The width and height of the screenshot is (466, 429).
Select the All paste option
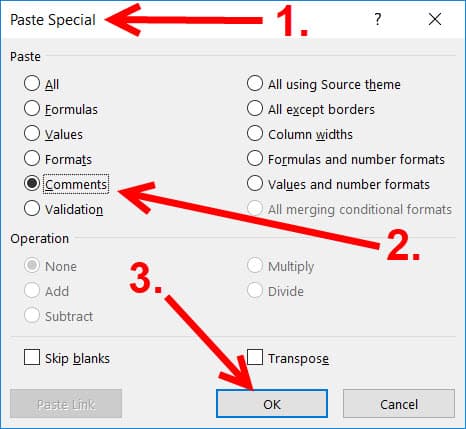[x=32, y=83]
